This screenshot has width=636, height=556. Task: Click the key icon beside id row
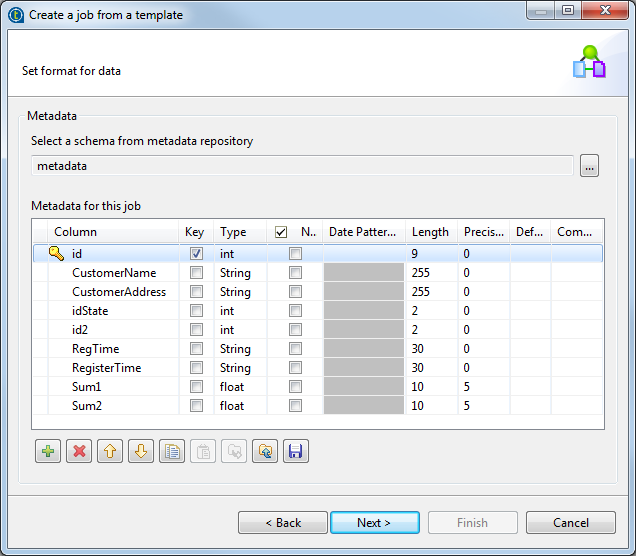pos(56,254)
